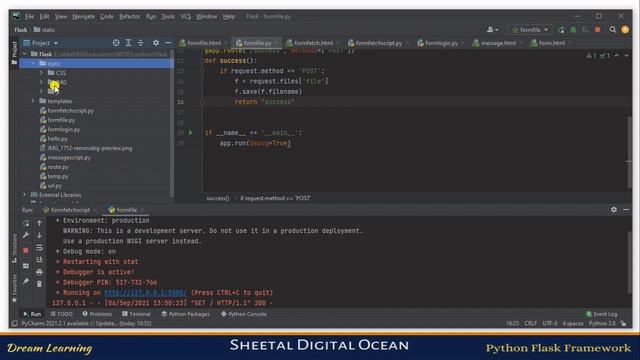Open the user/code-with-me dropdown icon
640x360 pixels.
tap(493, 30)
